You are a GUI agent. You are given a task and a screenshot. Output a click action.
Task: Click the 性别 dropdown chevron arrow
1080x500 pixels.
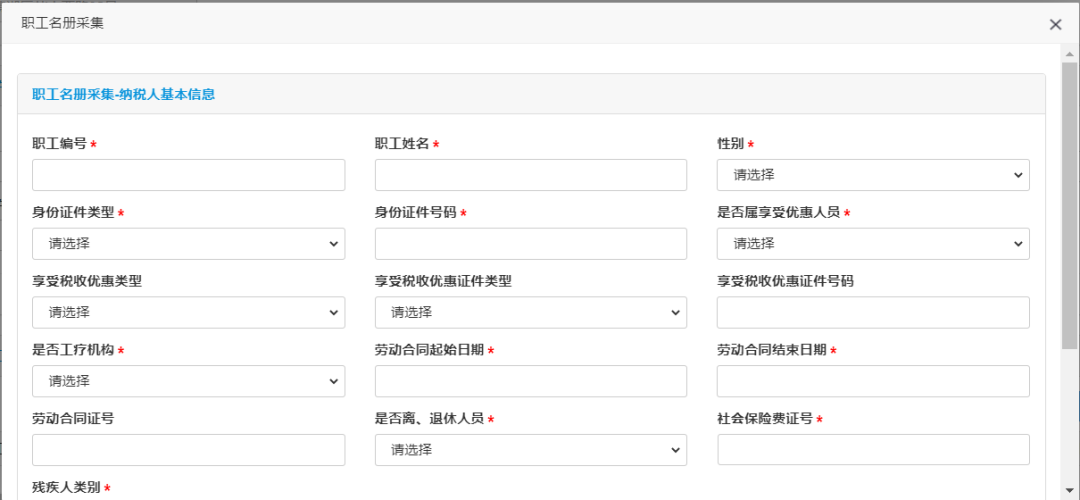(1018, 176)
